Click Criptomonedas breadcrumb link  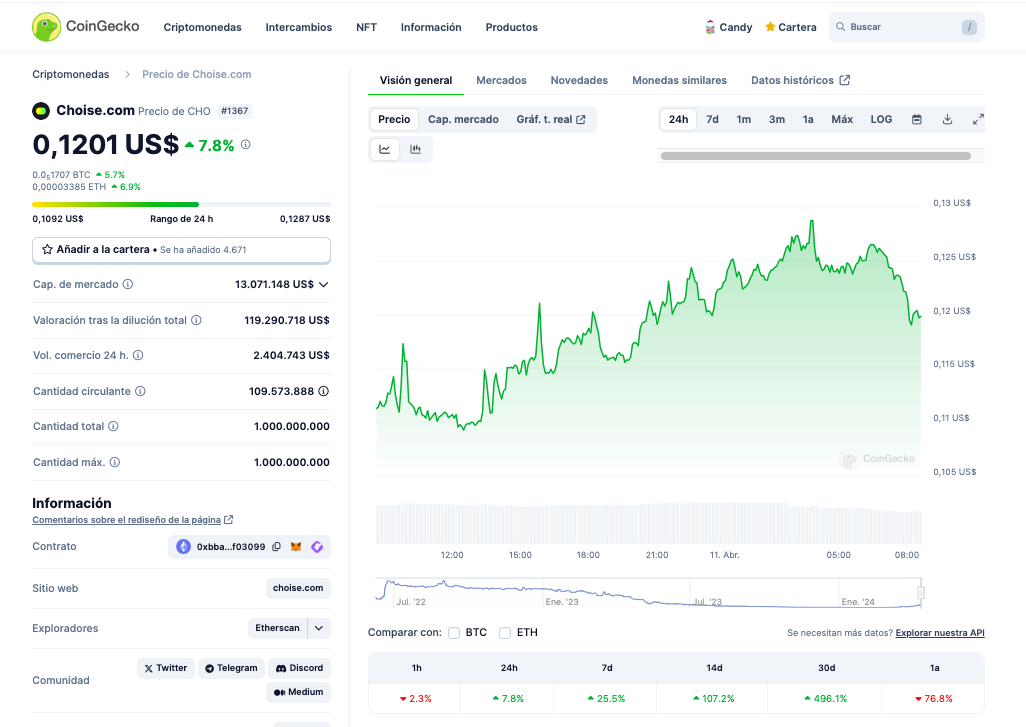[x=71, y=75]
